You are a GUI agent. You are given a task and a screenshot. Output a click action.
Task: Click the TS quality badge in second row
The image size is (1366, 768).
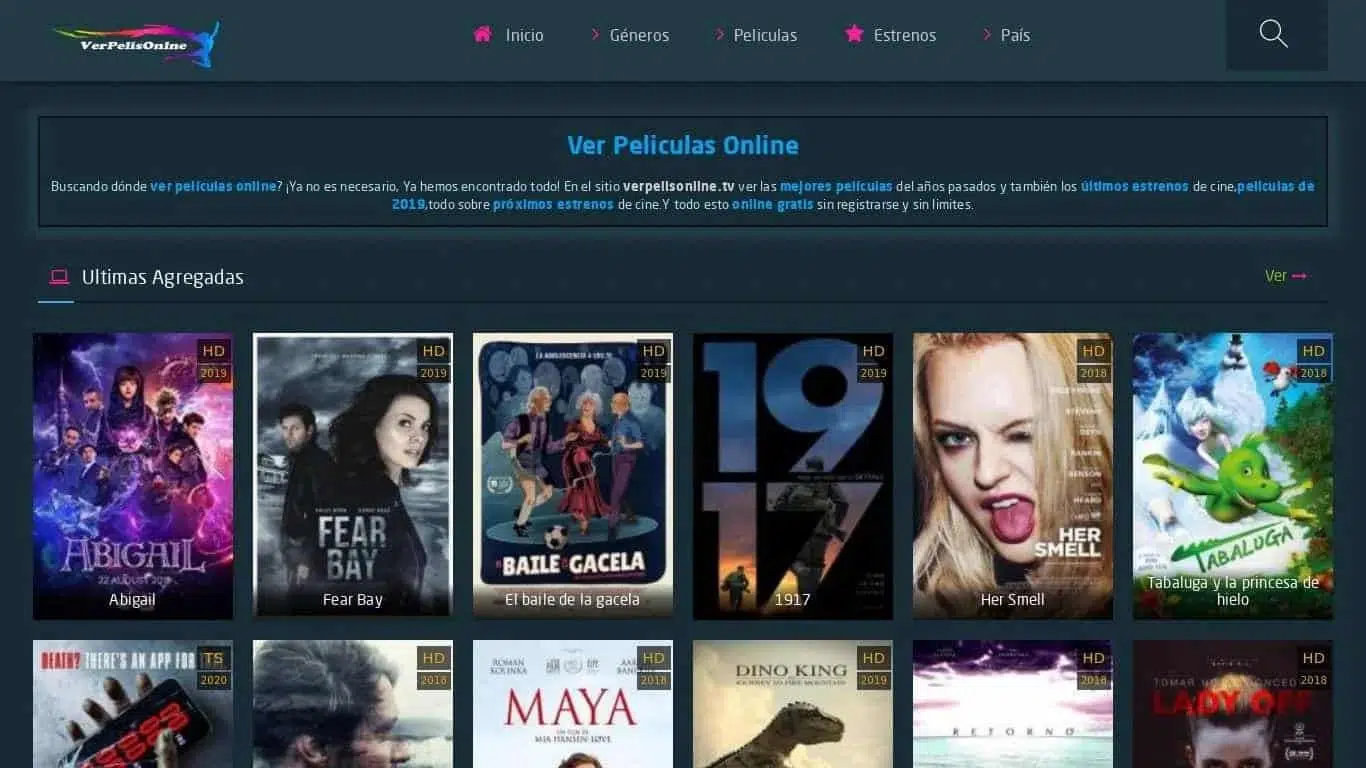(x=214, y=658)
